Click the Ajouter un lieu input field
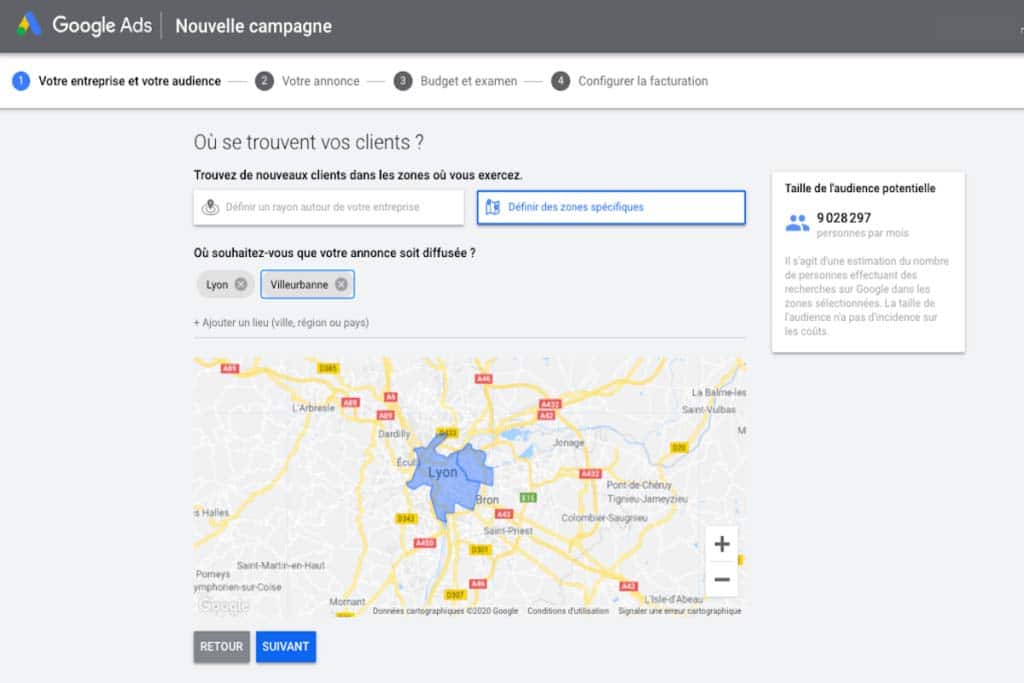The height and width of the screenshot is (683, 1024). pyautogui.click(x=469, y=323)
